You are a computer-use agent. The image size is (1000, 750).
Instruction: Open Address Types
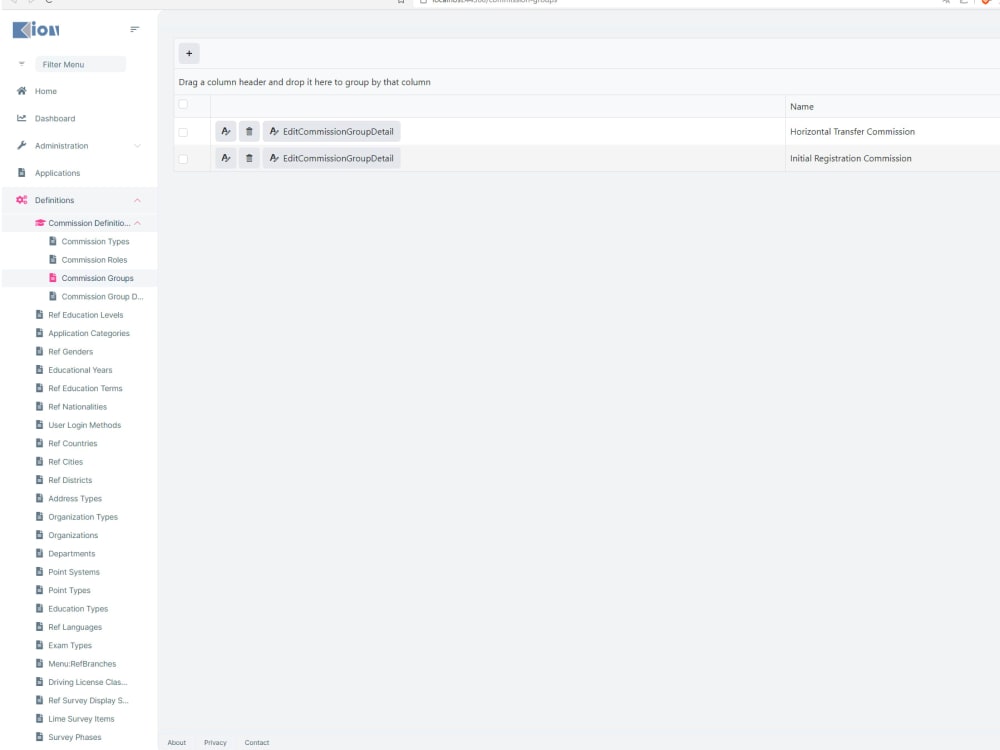pyautogui.click(x=75, y=499)
